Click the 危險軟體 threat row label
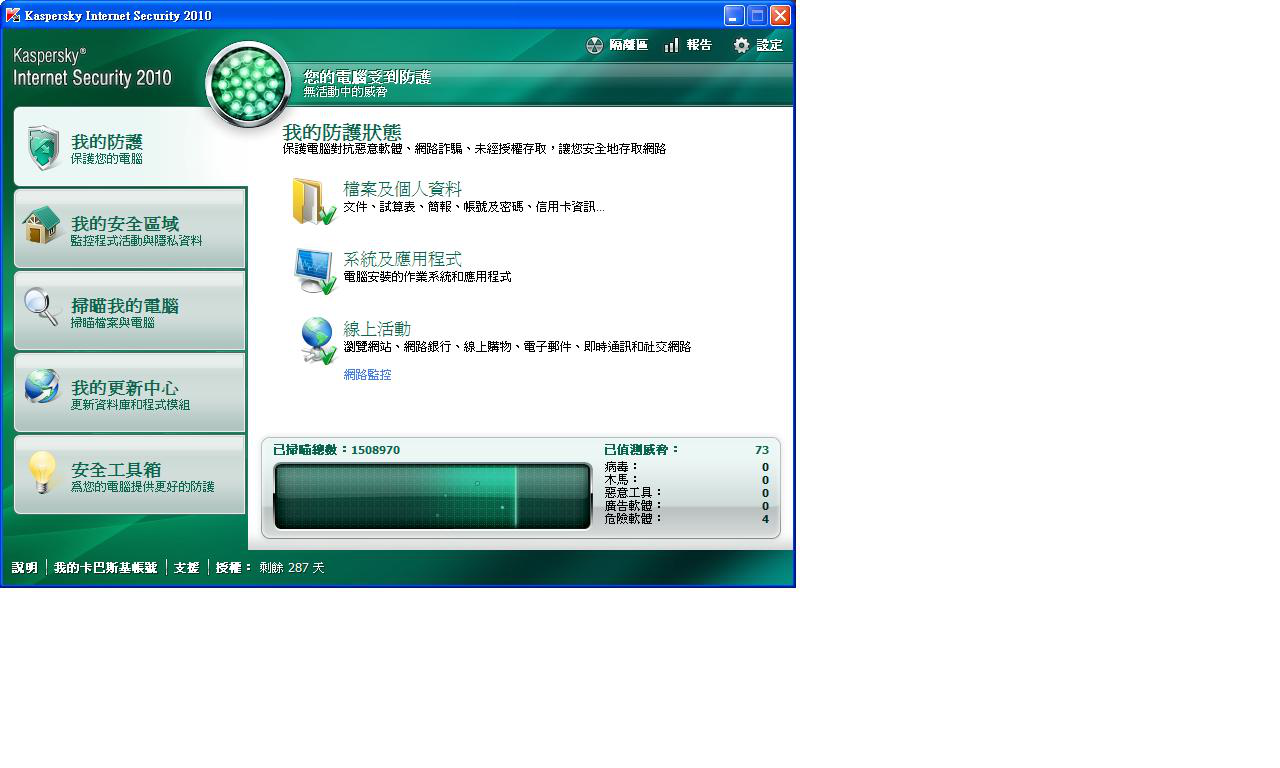This screenshot has height=768, width=1280. (x=633, y=519)
